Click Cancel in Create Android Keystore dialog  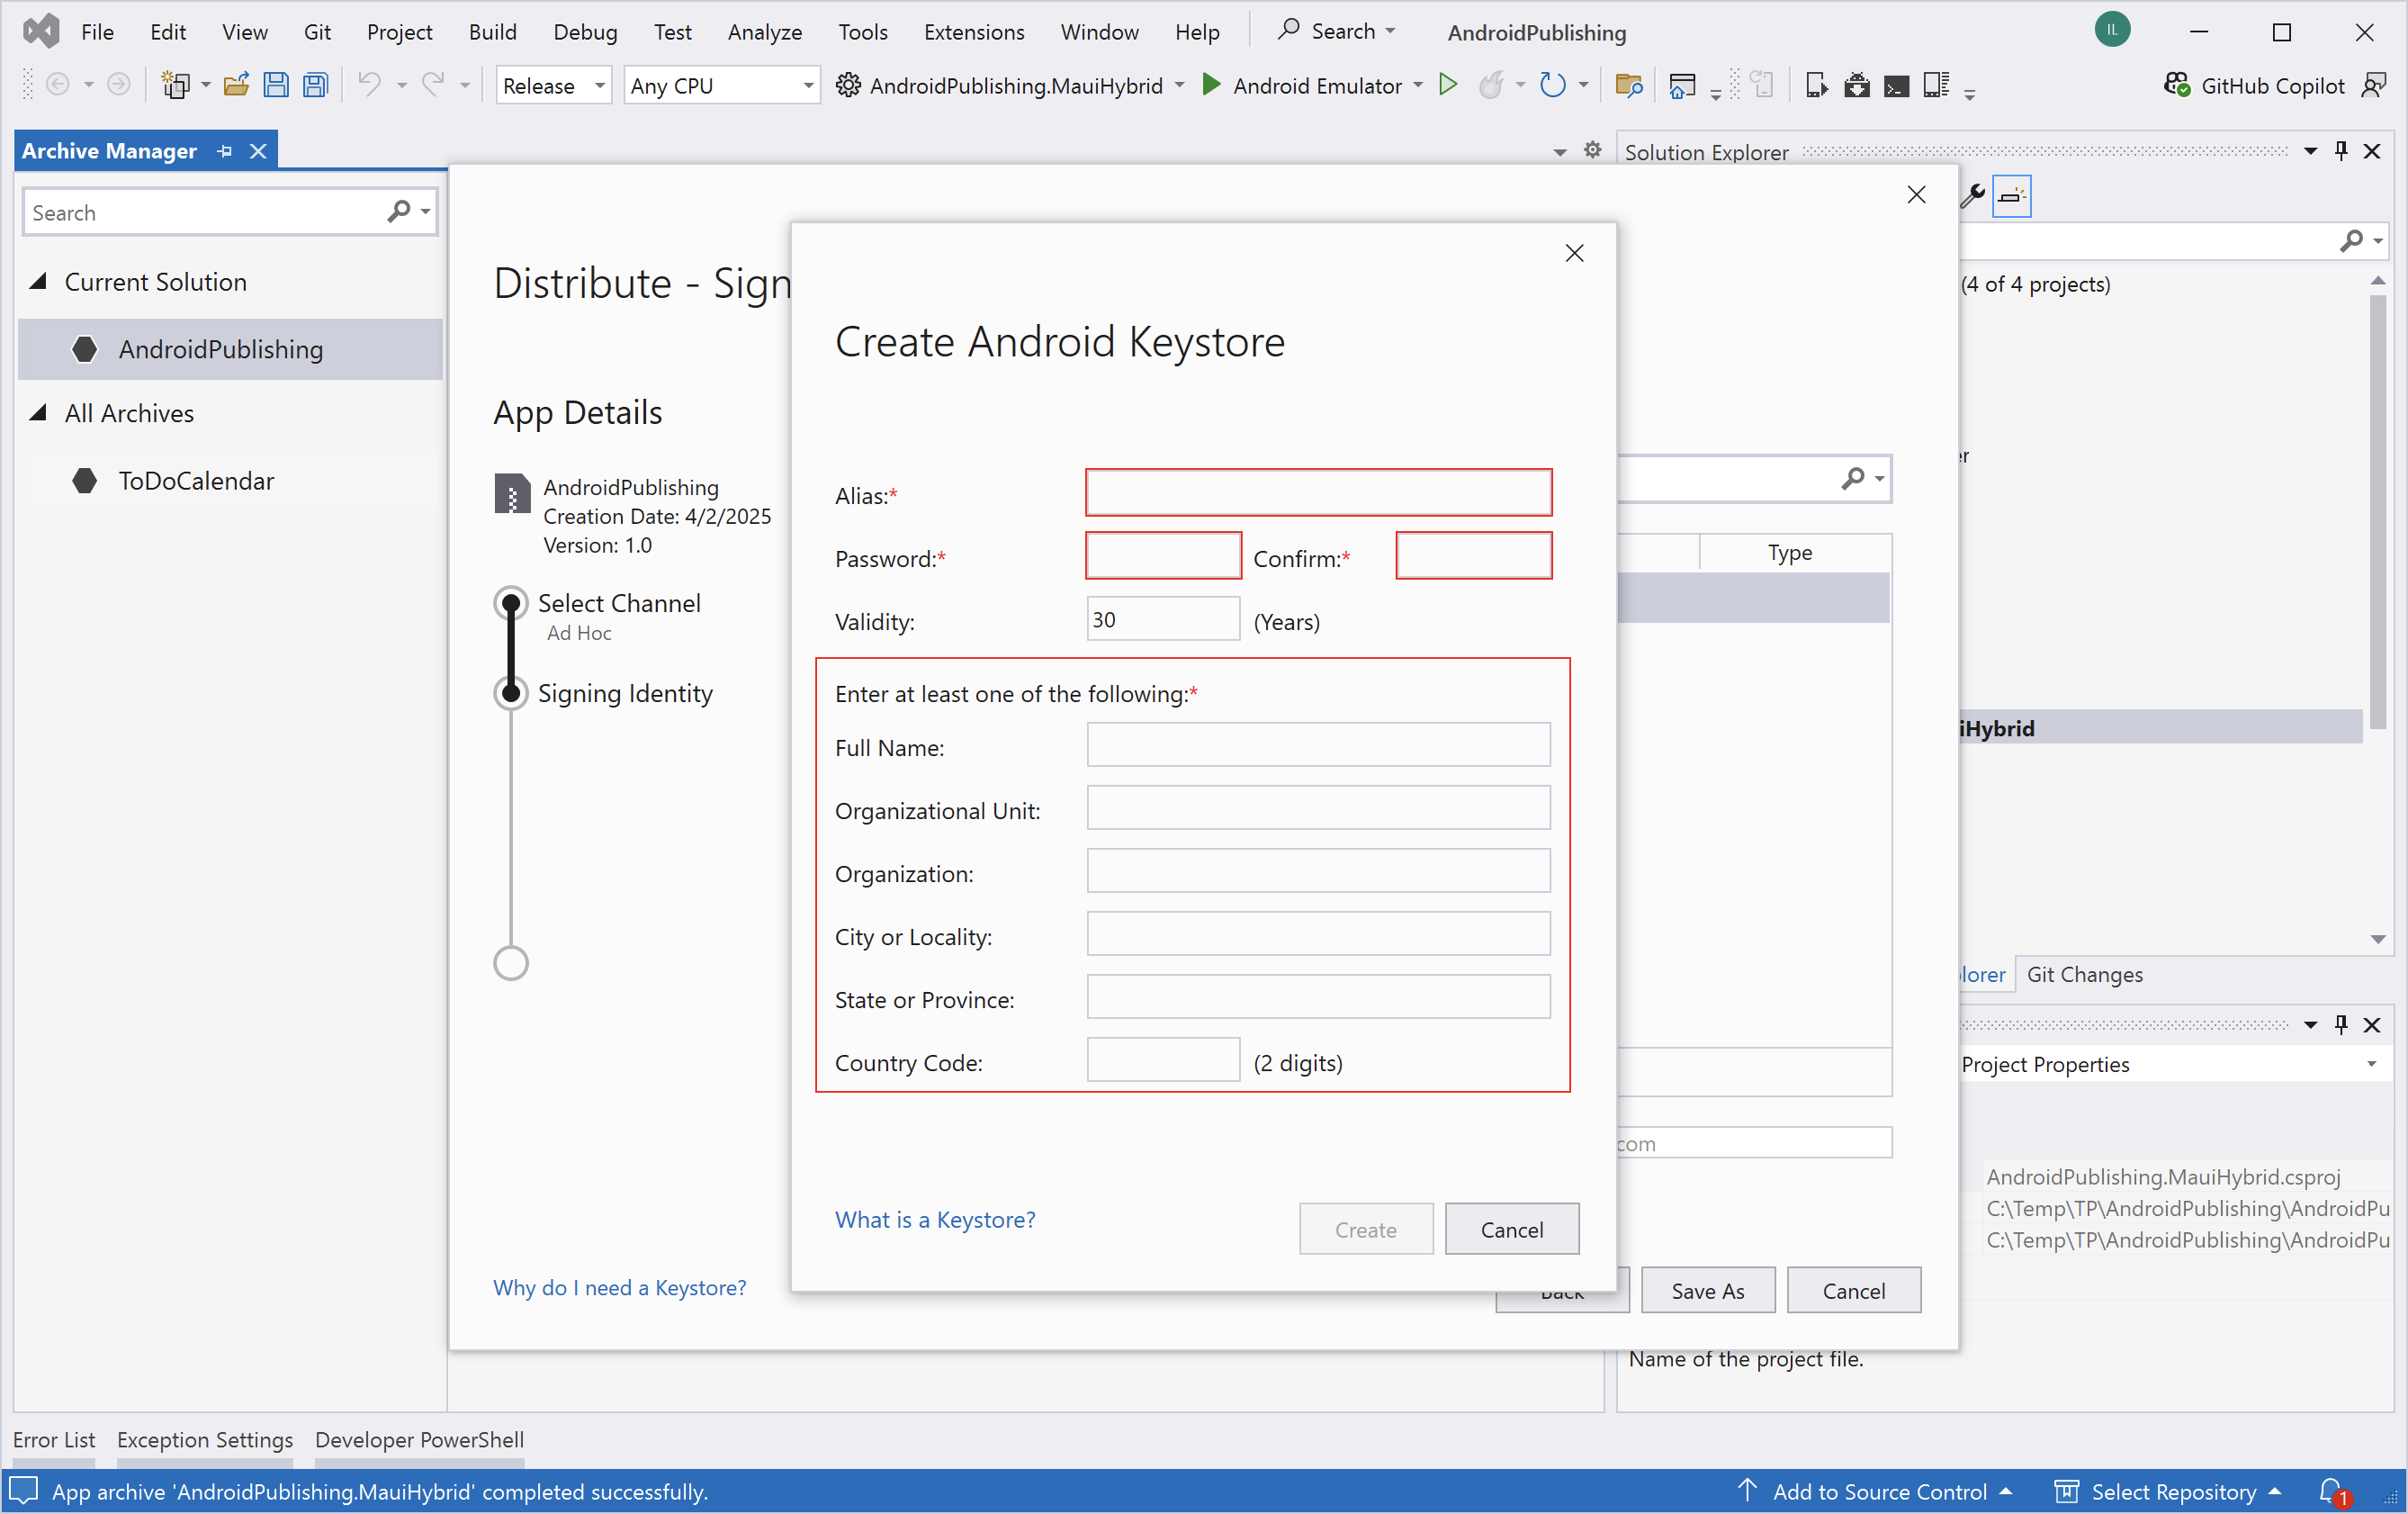[x=1512, y=1229]
